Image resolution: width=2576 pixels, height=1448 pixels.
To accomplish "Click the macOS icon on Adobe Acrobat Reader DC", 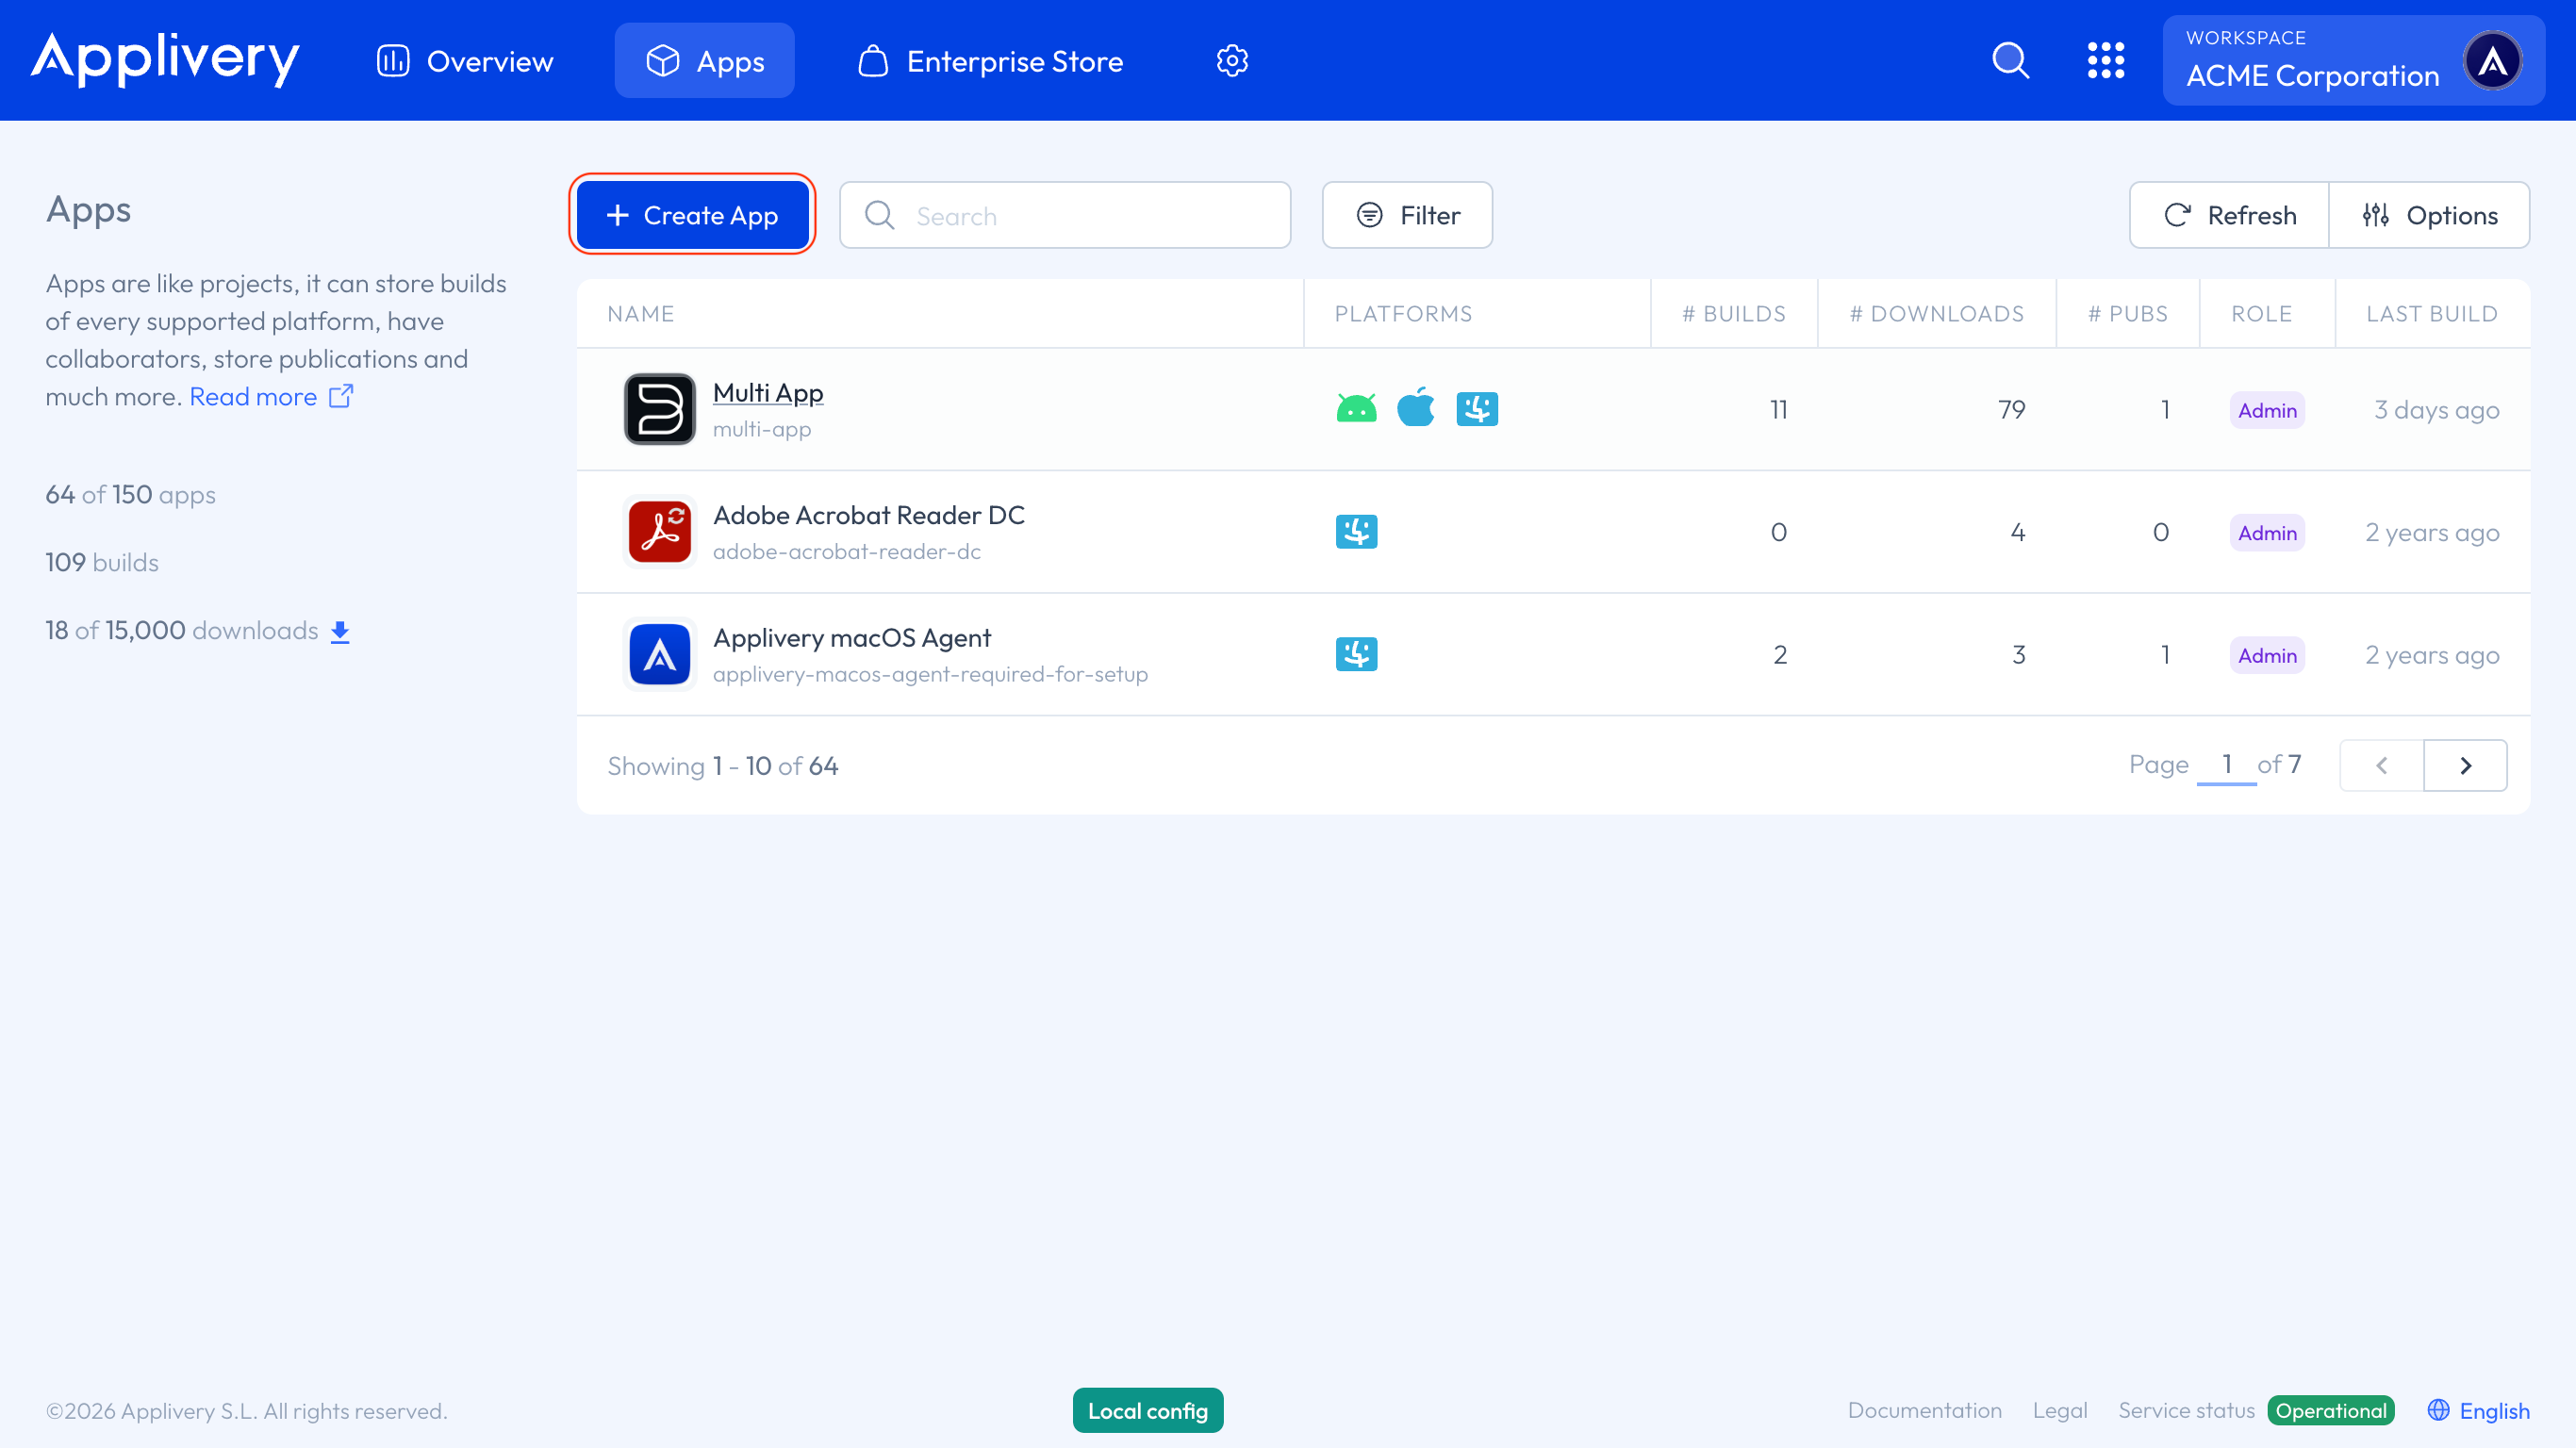I will point(1356,531).
